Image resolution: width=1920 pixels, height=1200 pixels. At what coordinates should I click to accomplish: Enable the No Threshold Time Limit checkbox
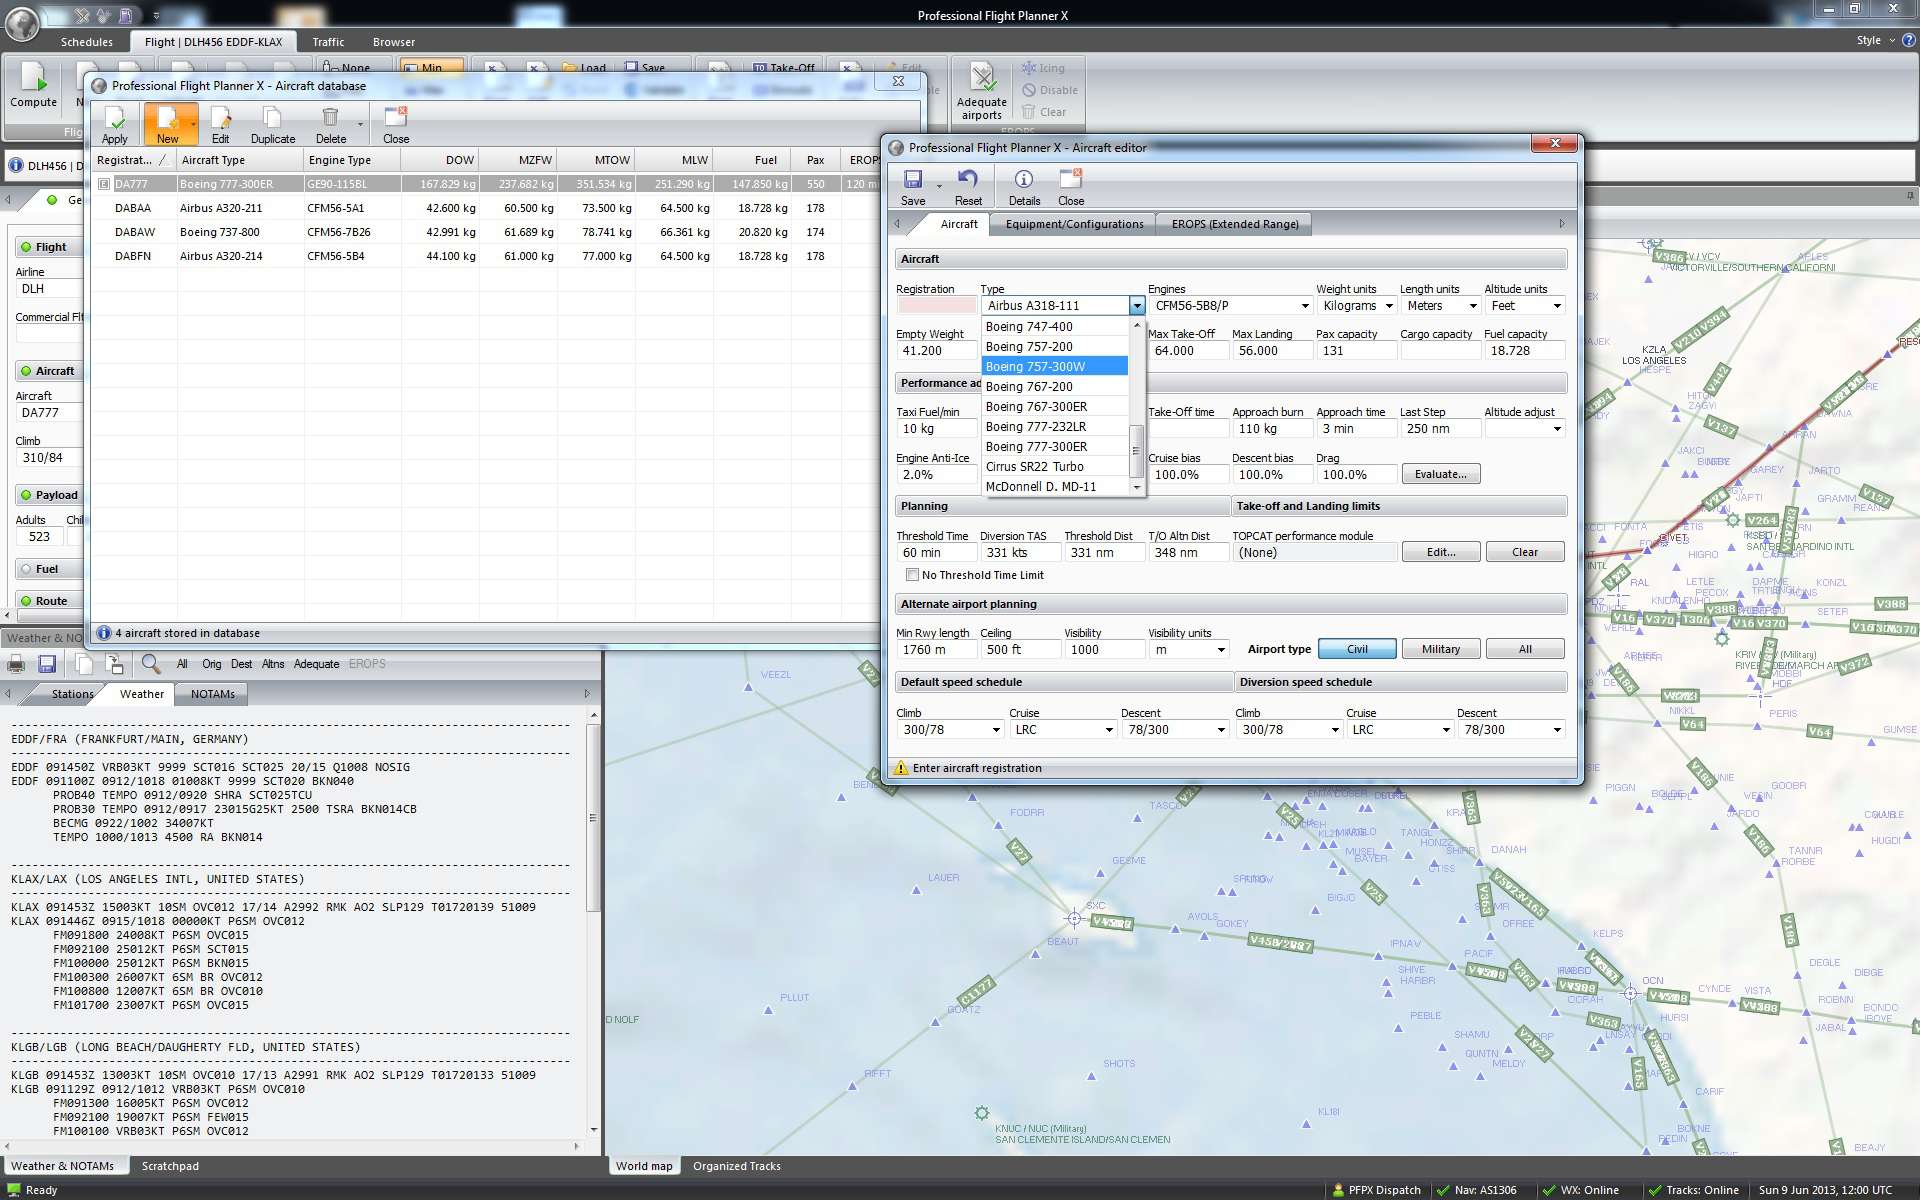tap(912, 575)
